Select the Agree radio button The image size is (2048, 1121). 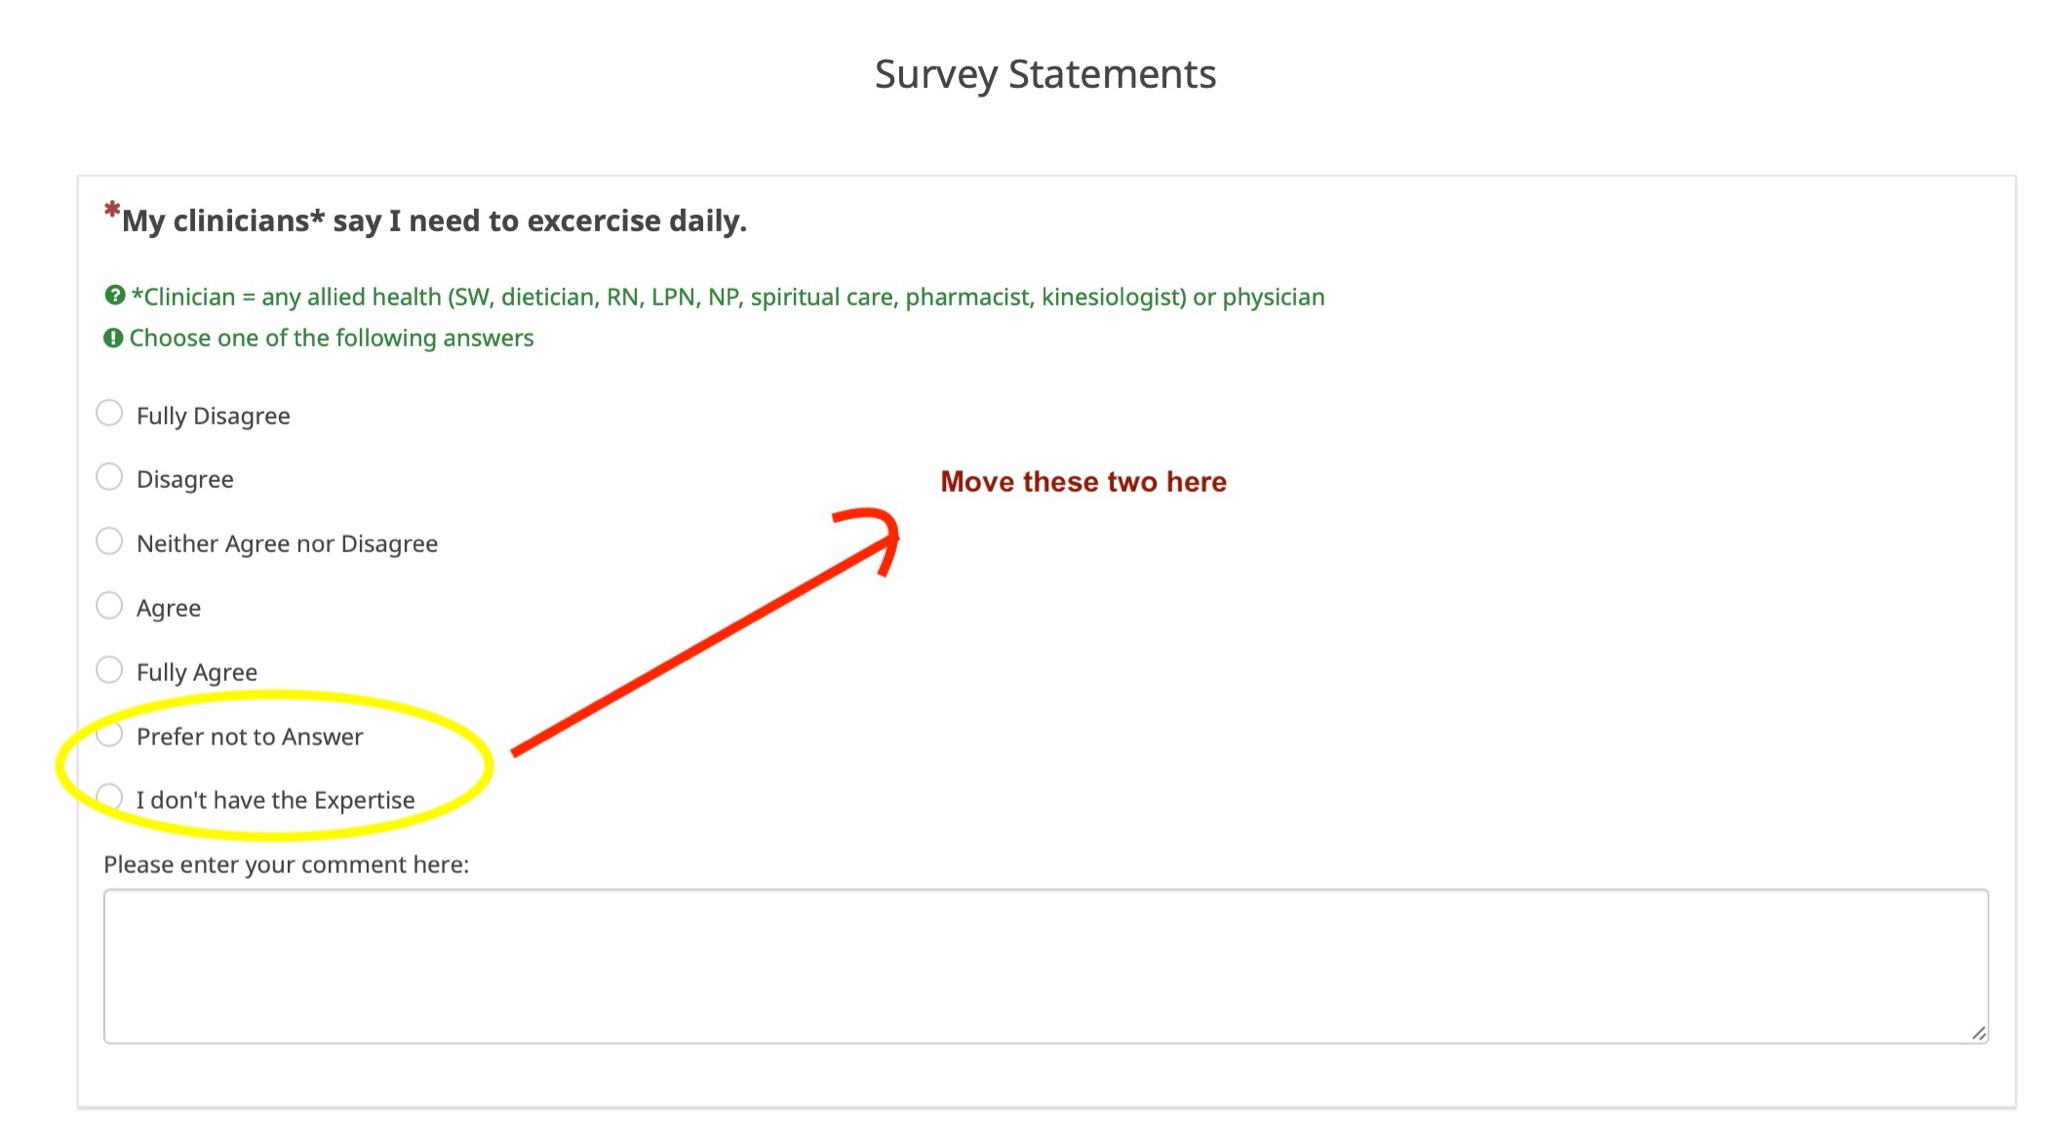click(110, 606)
